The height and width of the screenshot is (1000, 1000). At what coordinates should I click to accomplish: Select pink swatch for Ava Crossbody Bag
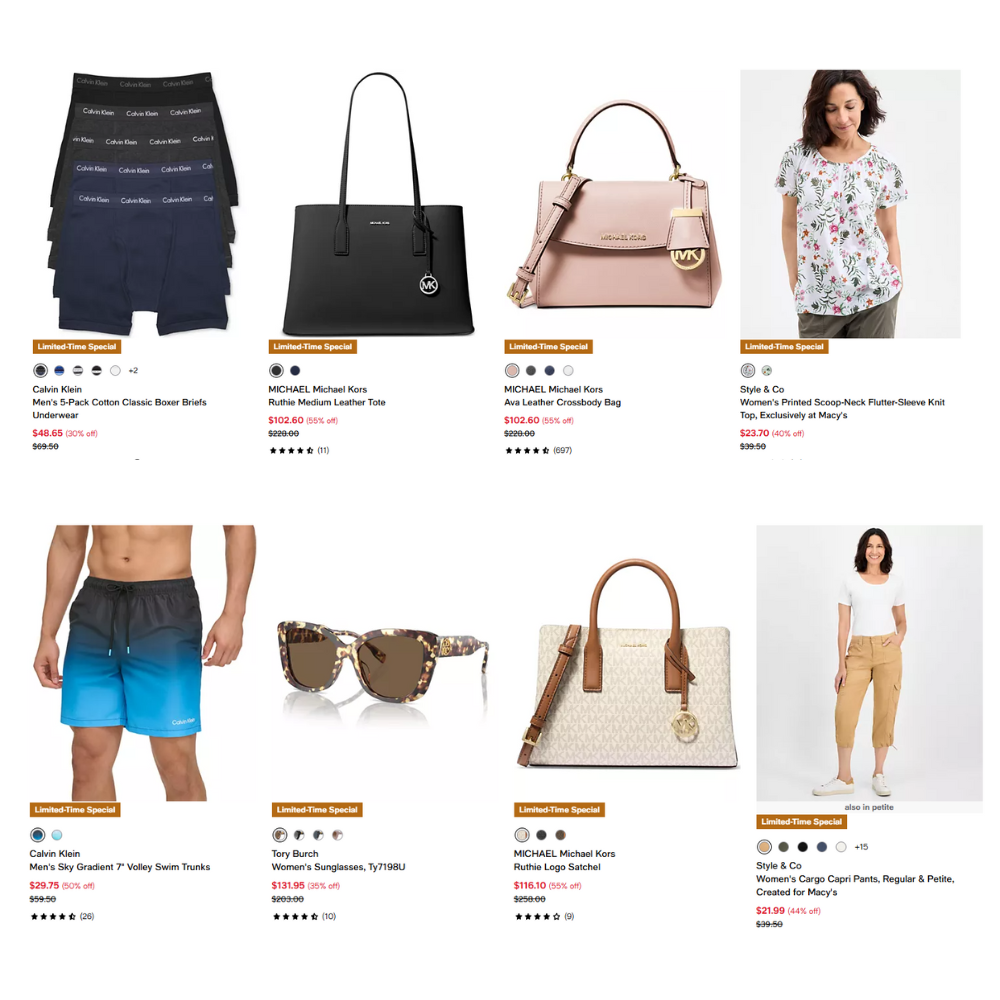pos(511,371)
